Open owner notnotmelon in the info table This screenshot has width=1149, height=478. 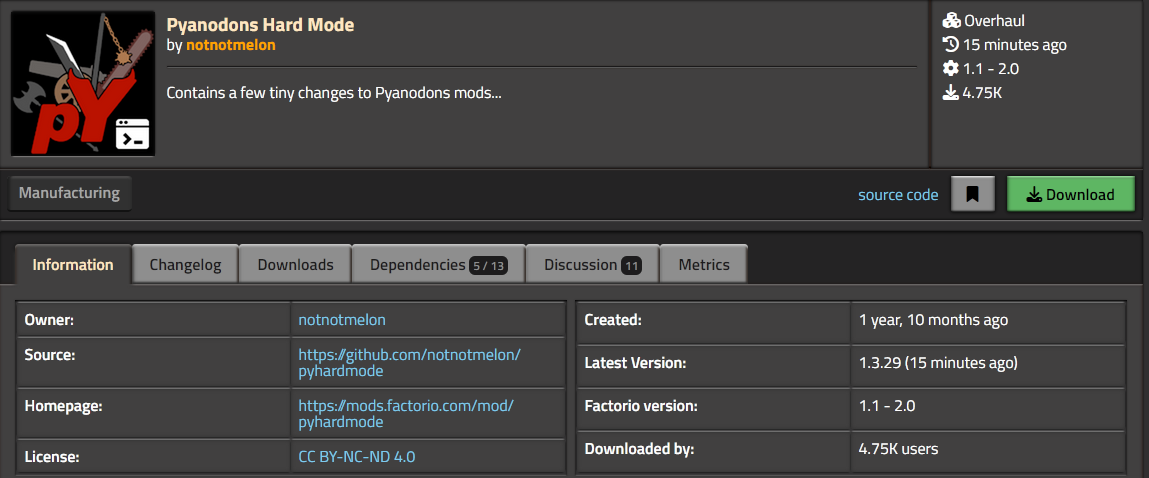pyautogui.click(x=341, y=320)
